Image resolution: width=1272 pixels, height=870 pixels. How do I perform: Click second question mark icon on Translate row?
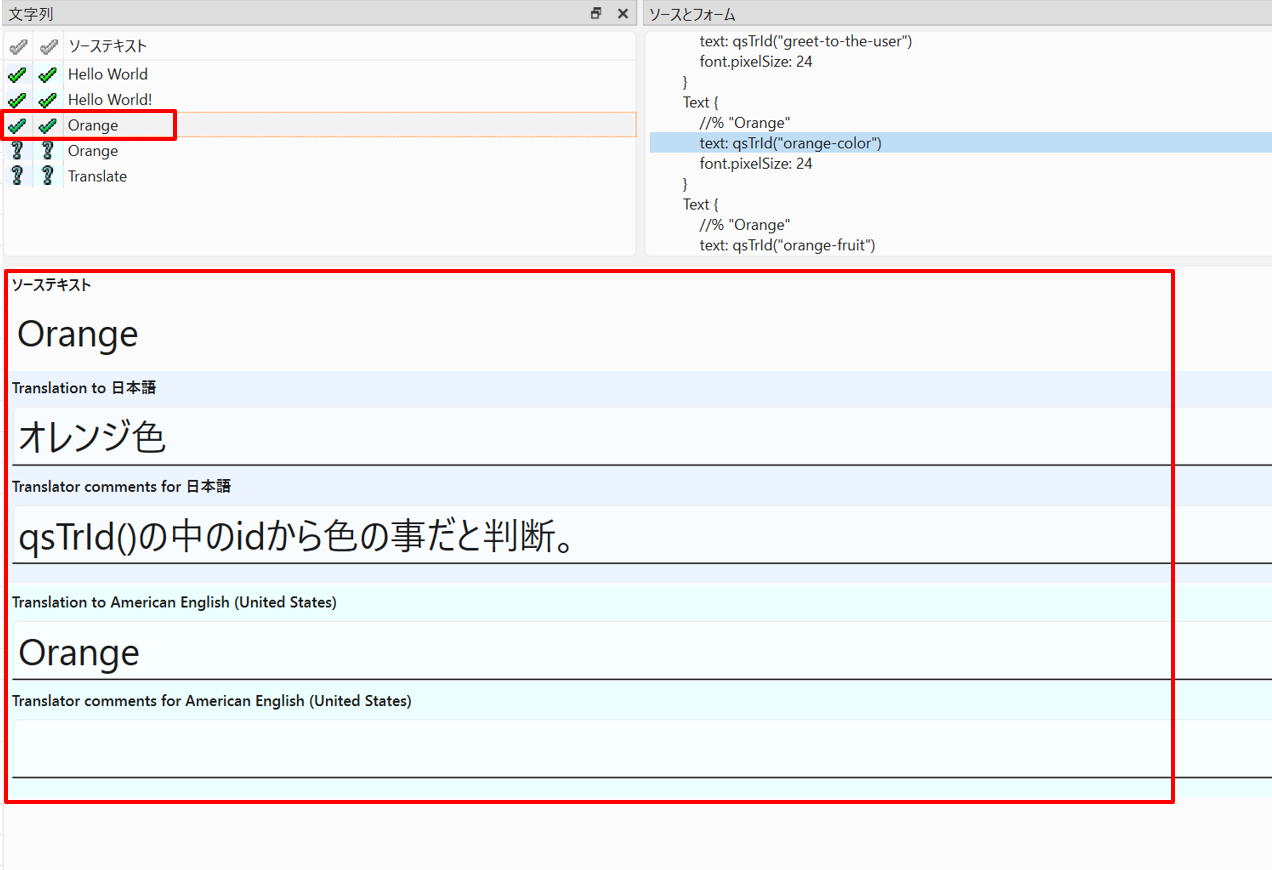[x=47, y=176]
